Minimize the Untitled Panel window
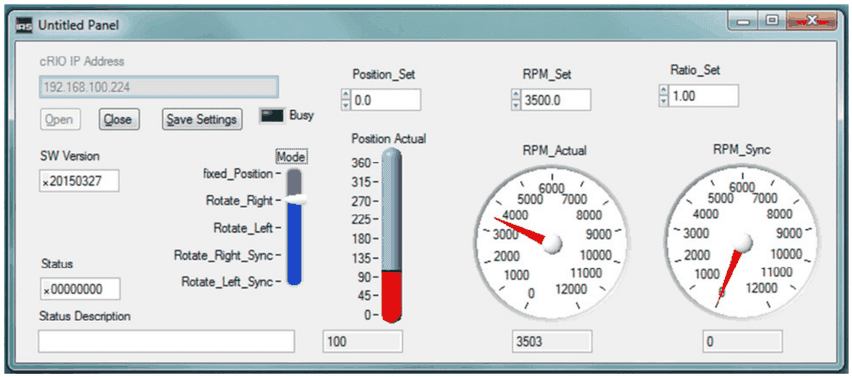This screenshot has width=852, height=377. click(x=744, y=22)
